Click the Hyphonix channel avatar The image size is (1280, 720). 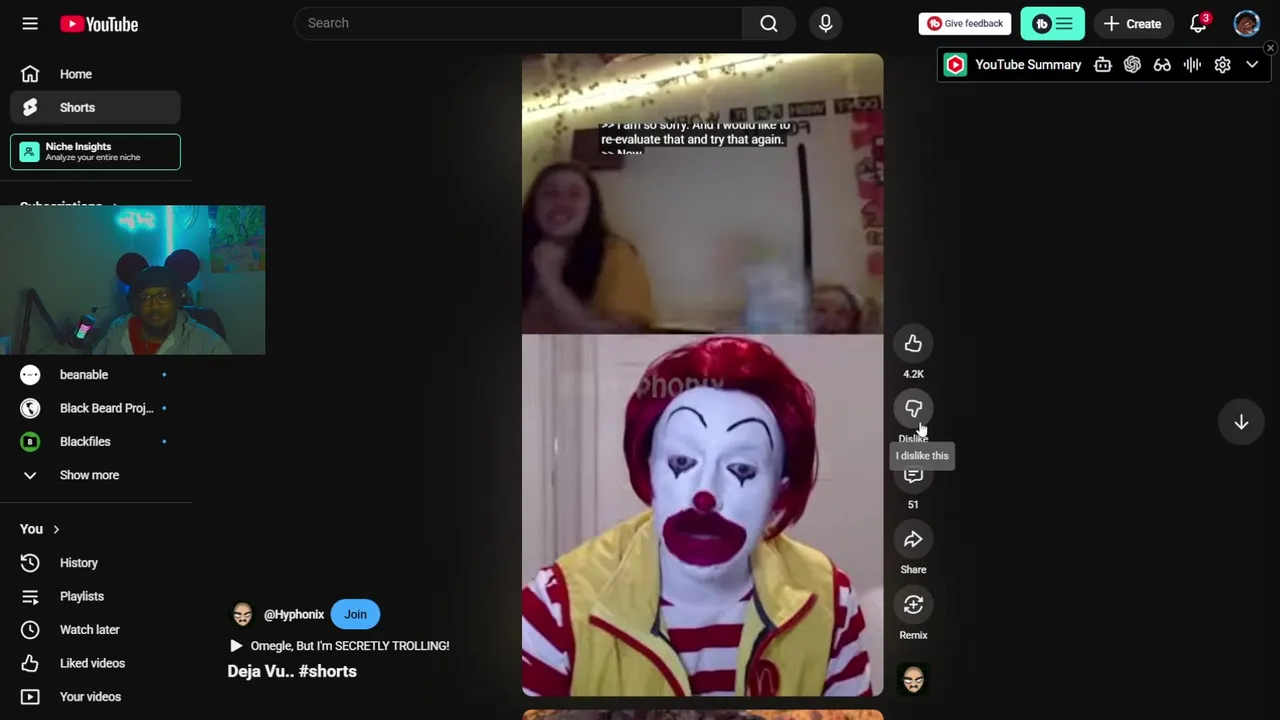pyautogui.click(x=242, y=615)
